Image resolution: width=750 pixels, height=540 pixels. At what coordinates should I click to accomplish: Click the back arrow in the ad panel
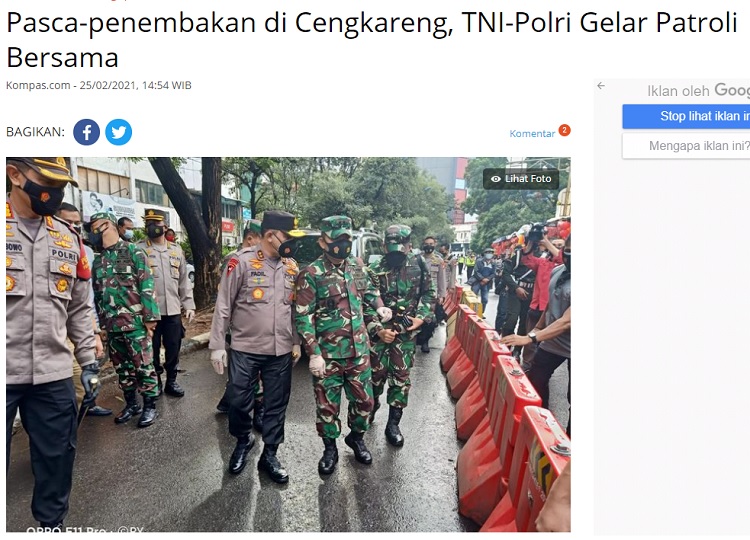click(x=601, y=86)
